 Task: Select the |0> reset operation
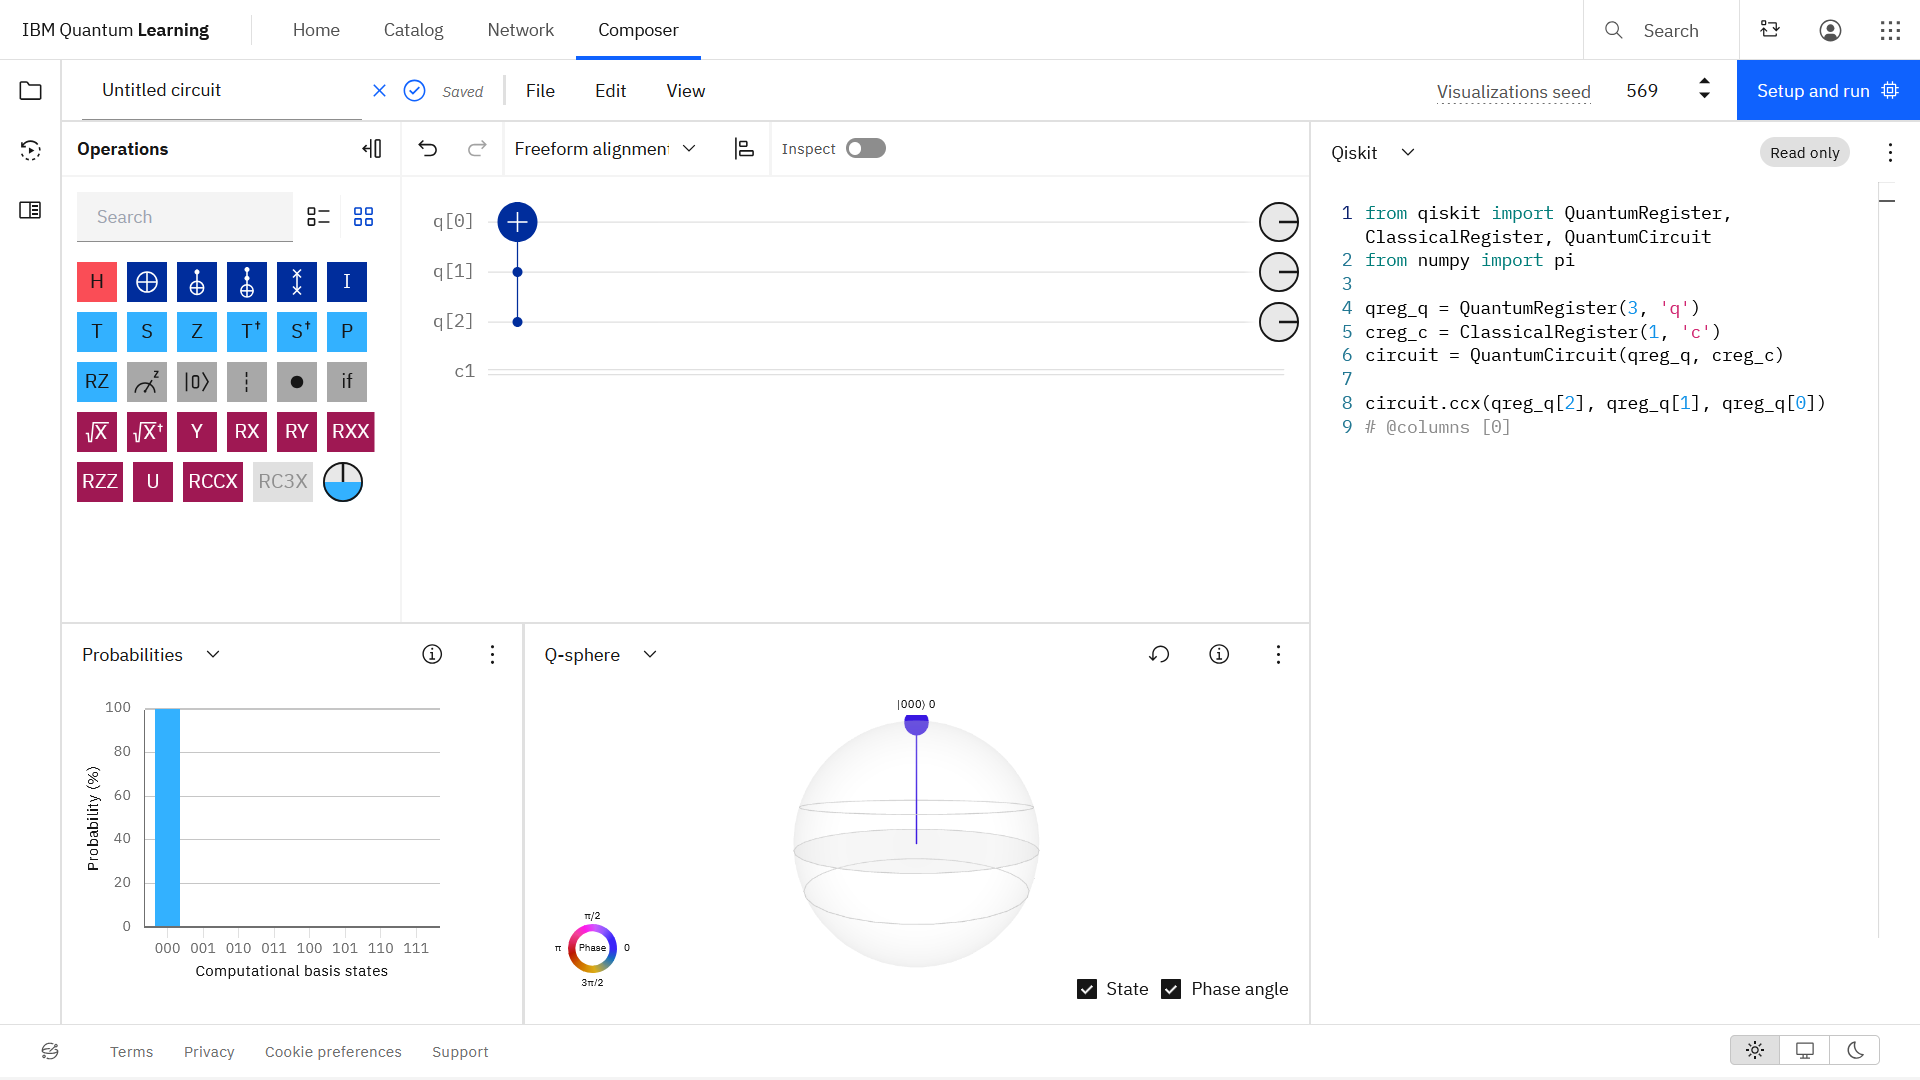tap(197, 382)
